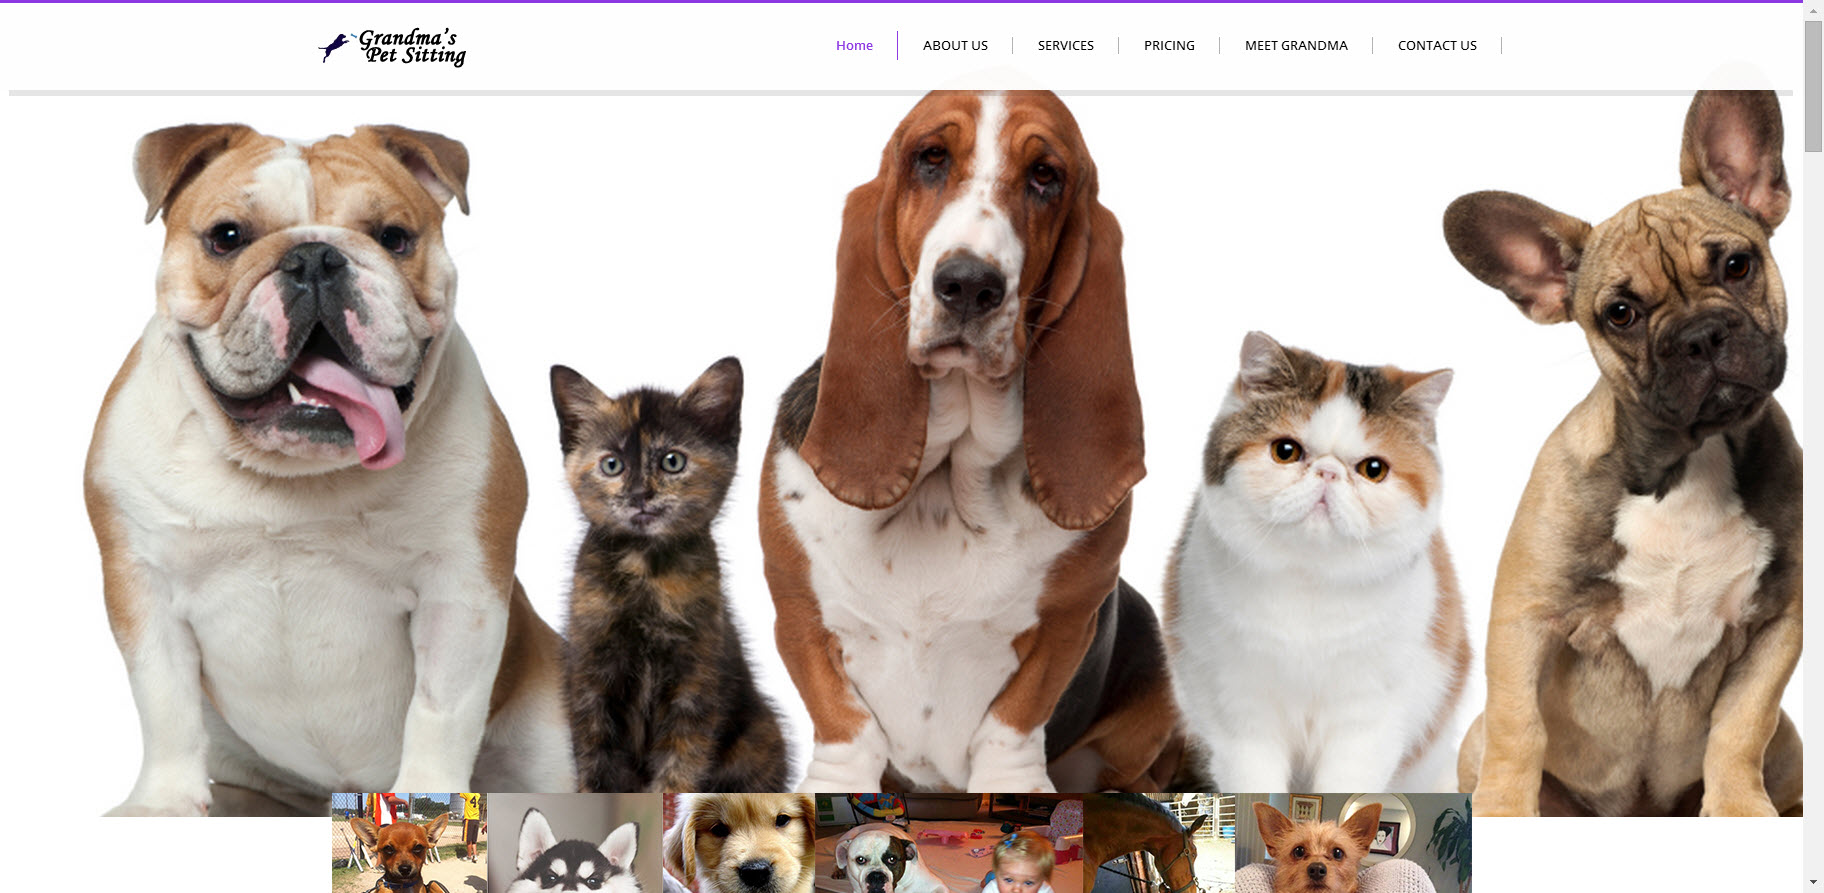Click the basset hound in banner
1824x893 pixels.
click(960, 400)
